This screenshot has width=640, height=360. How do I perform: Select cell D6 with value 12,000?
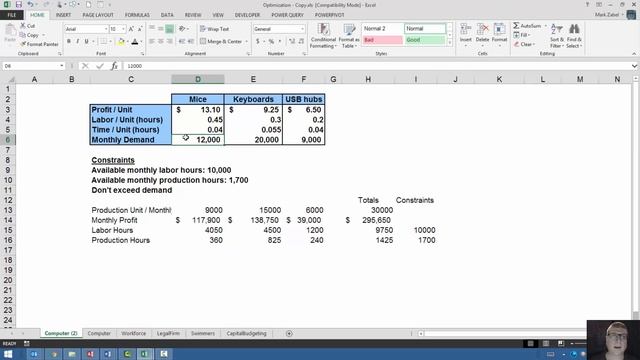[198, 140]
